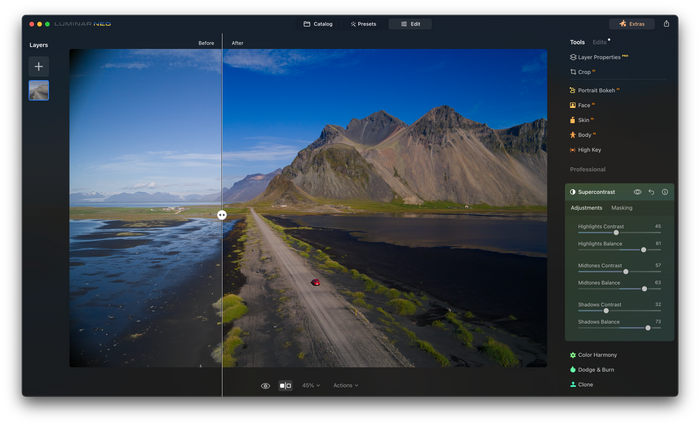This screenshot has height=425, width=700.
Task: Toggle Supercontrast visibility eye icon
Action: coord(637,192)
